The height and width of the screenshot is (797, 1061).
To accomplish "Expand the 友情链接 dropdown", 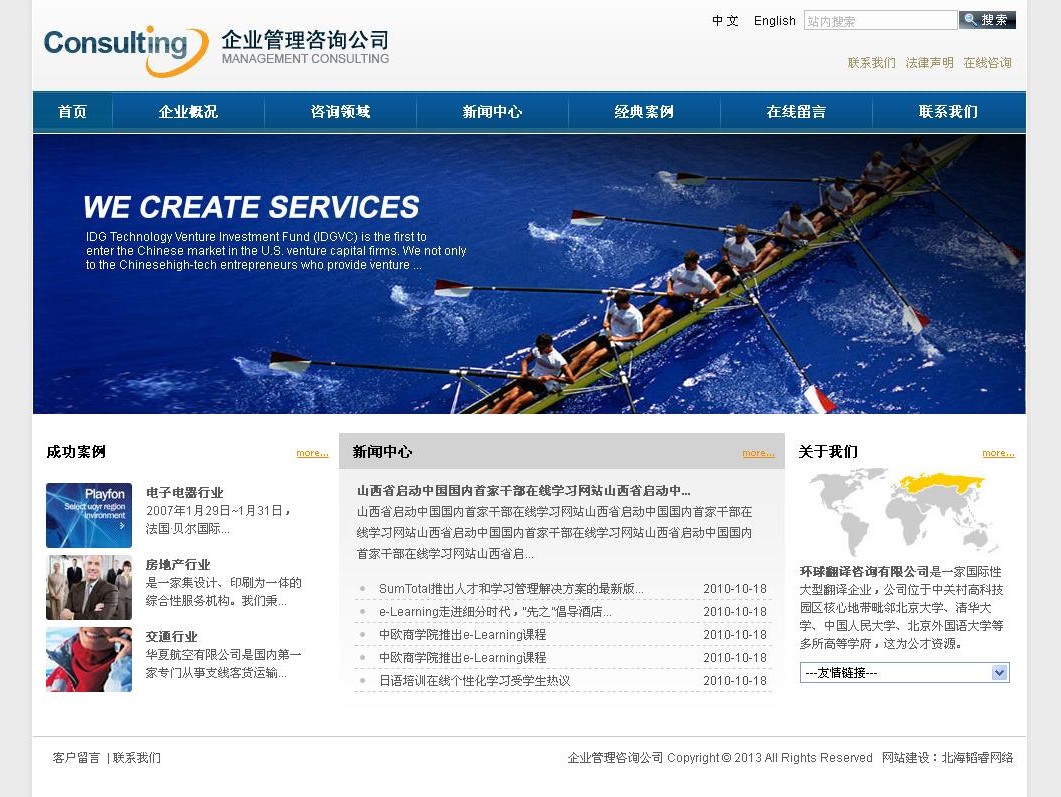I will [904, 673].
